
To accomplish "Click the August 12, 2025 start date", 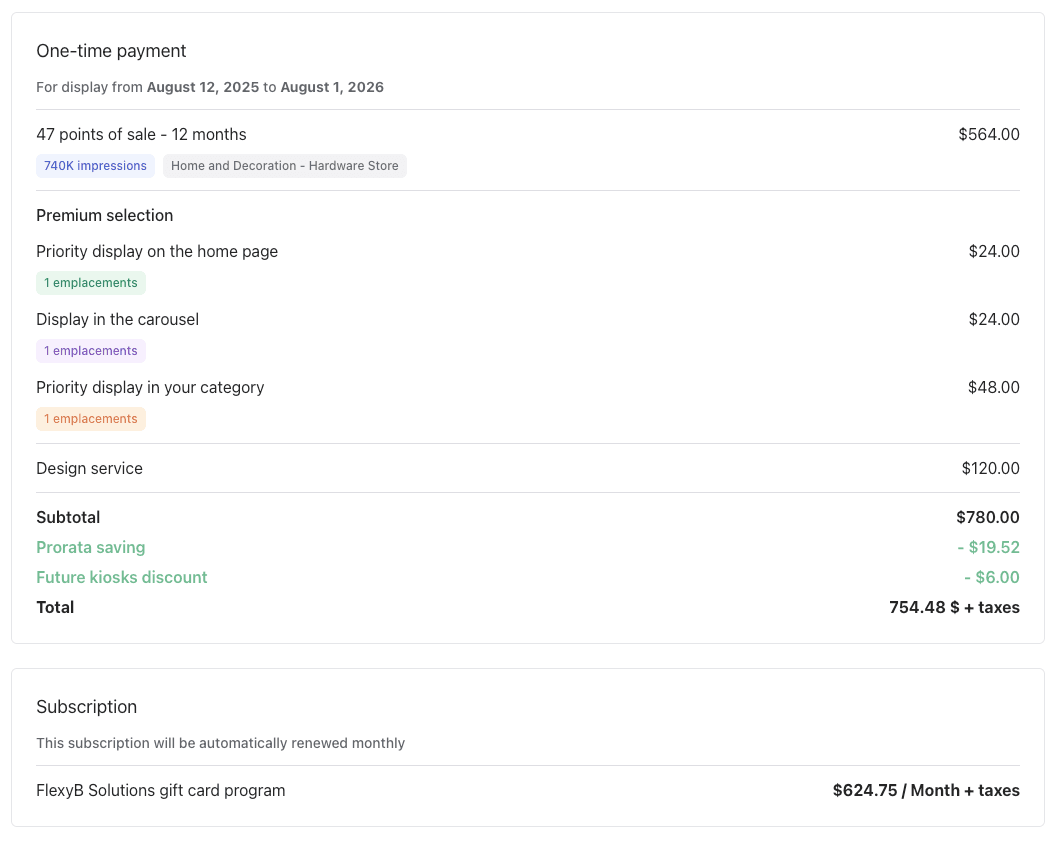I will [x=203, y=87].
